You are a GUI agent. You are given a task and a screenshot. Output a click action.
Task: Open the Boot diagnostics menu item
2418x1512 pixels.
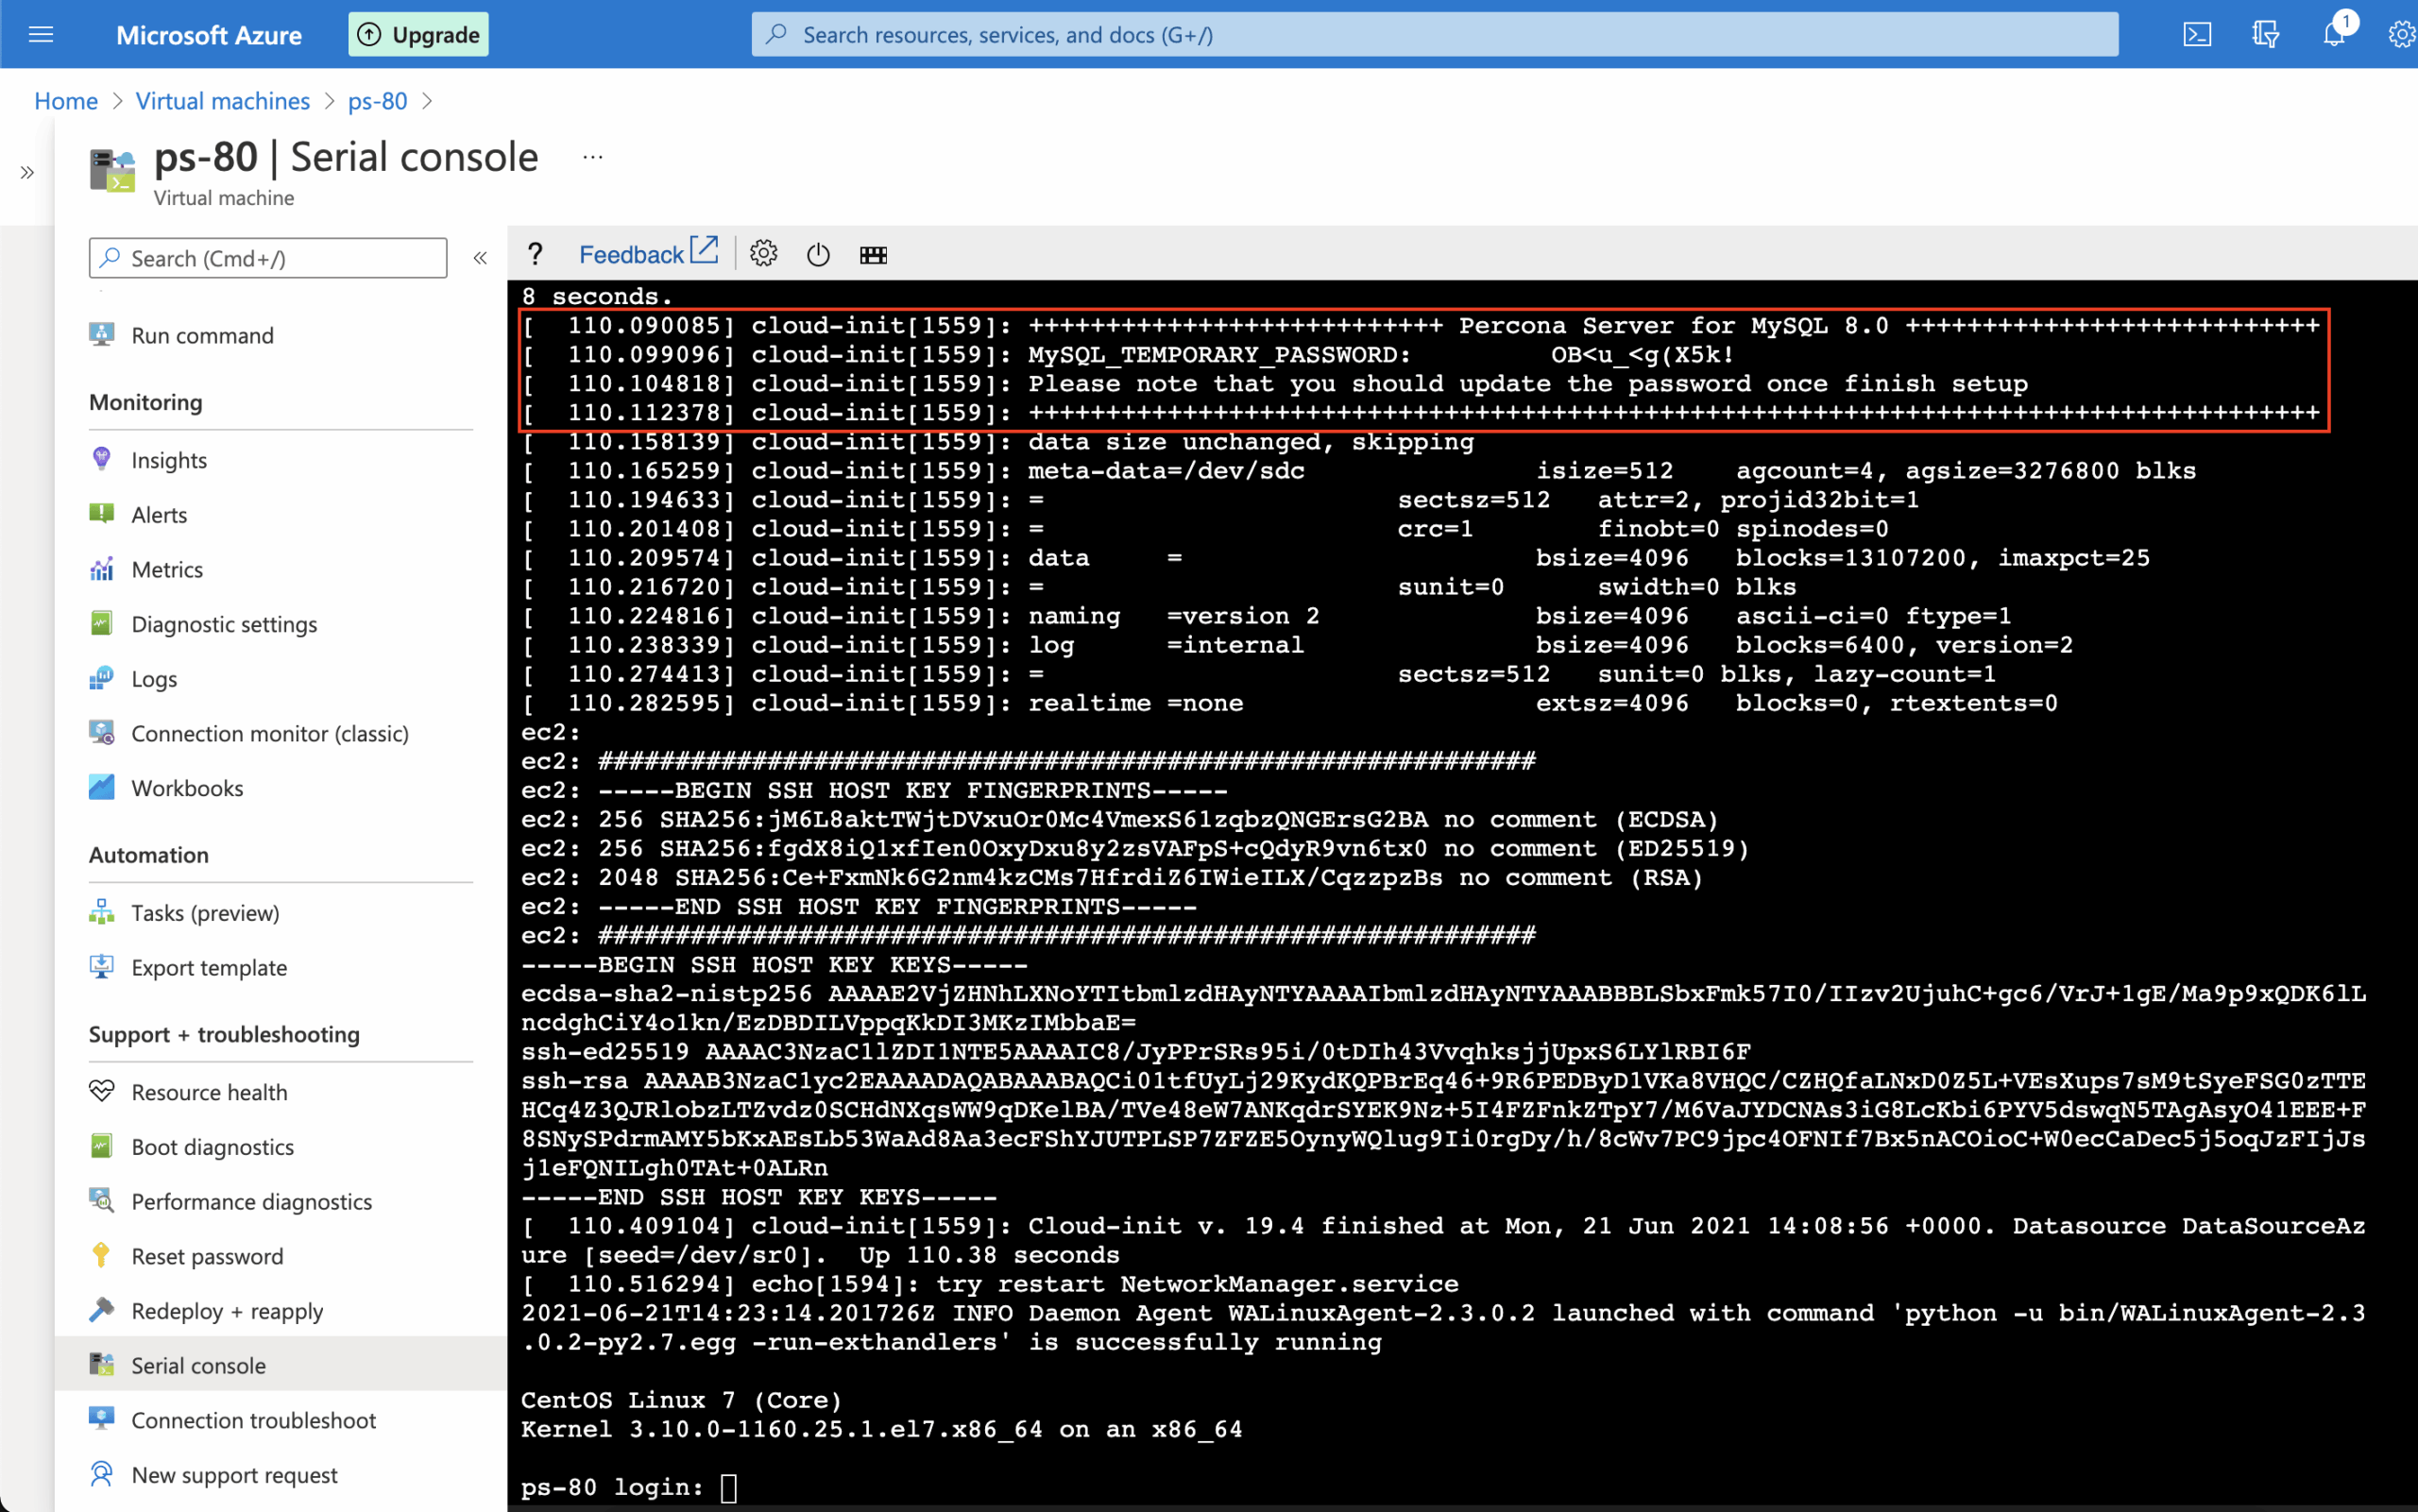pos(212,1147)
